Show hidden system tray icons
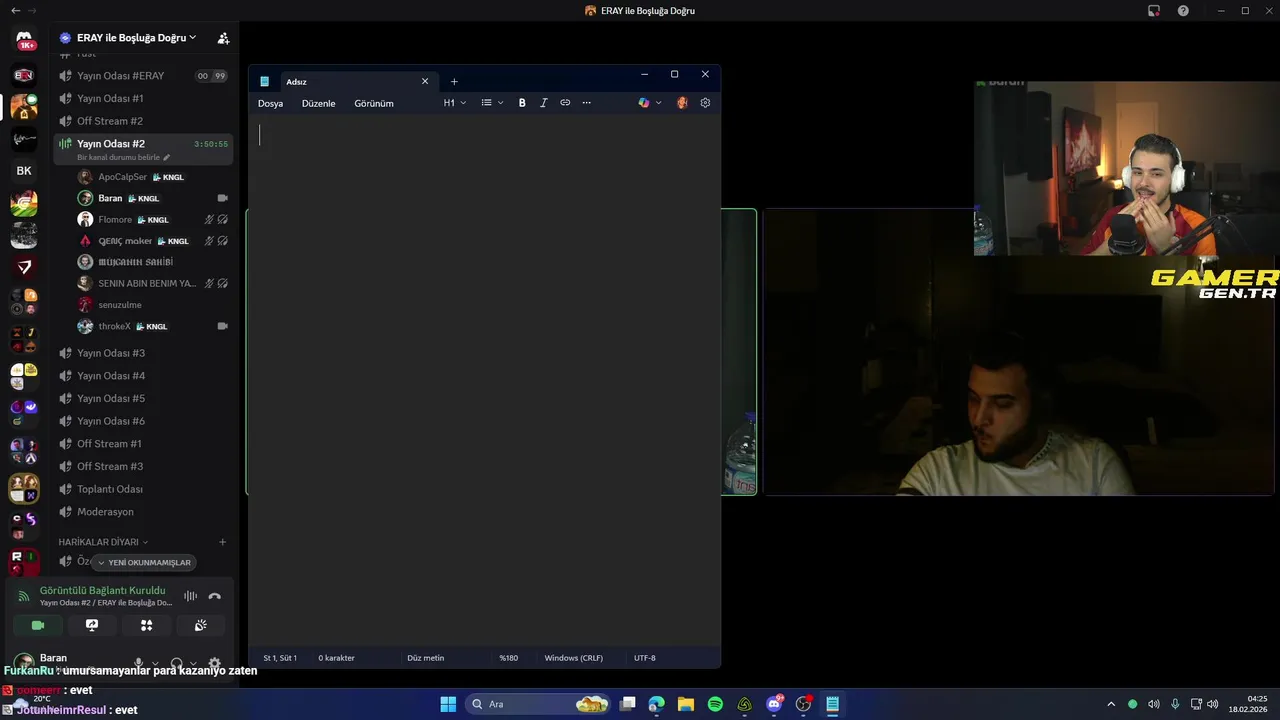This screenshot has height=720, width=1280. [1110, 704]
